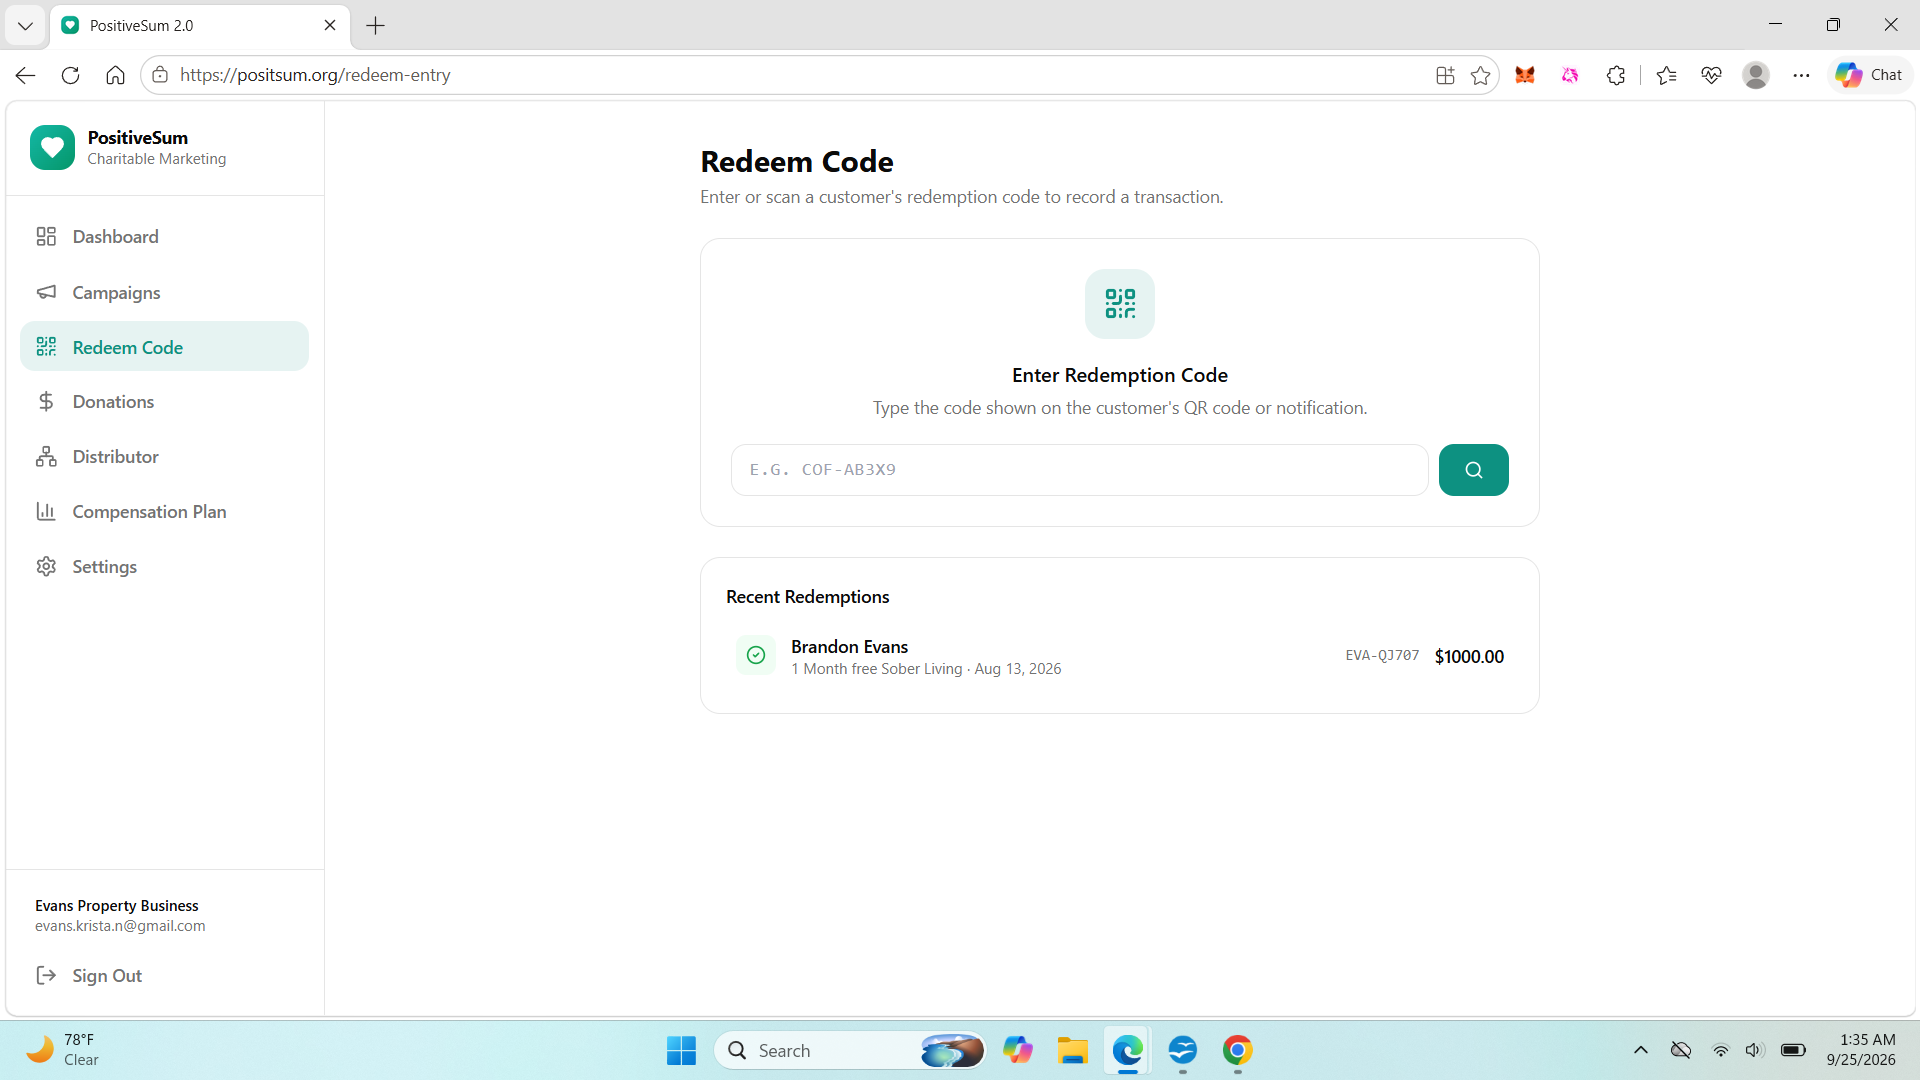Open the pink extension icon
The width and height of the screenshot is (1920, 1080).
(x=1570, y=75)
